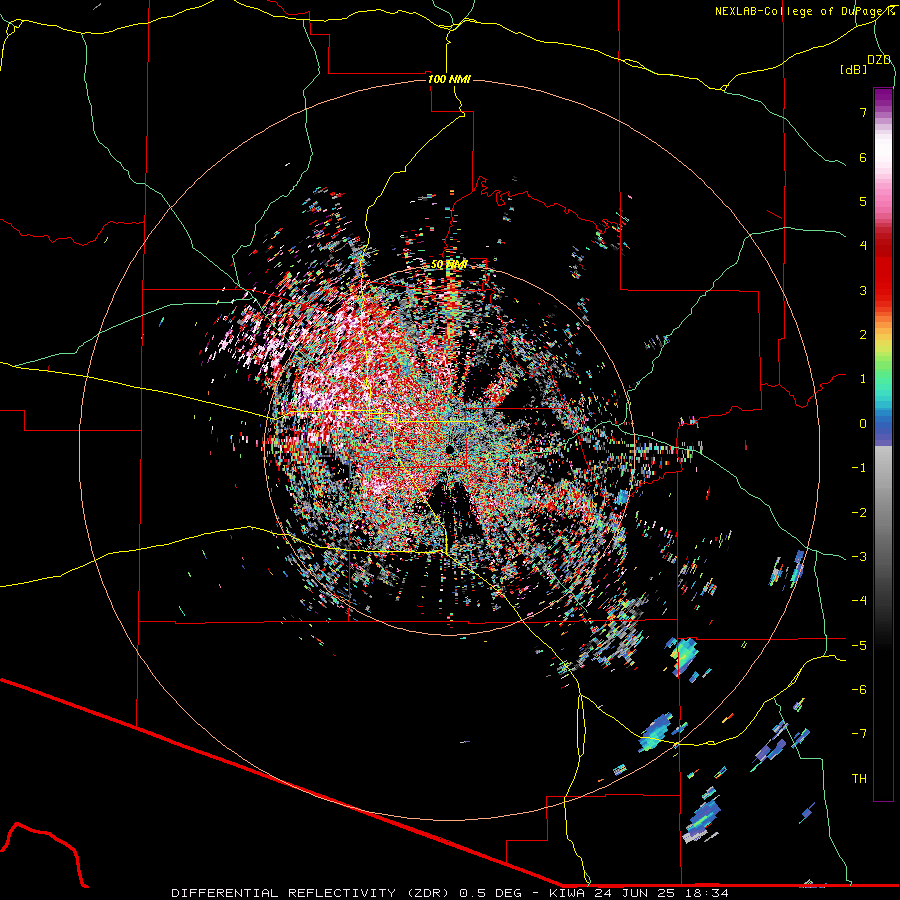Click the 1 value on the scale
900x900 pixels.
click(863, 379)
